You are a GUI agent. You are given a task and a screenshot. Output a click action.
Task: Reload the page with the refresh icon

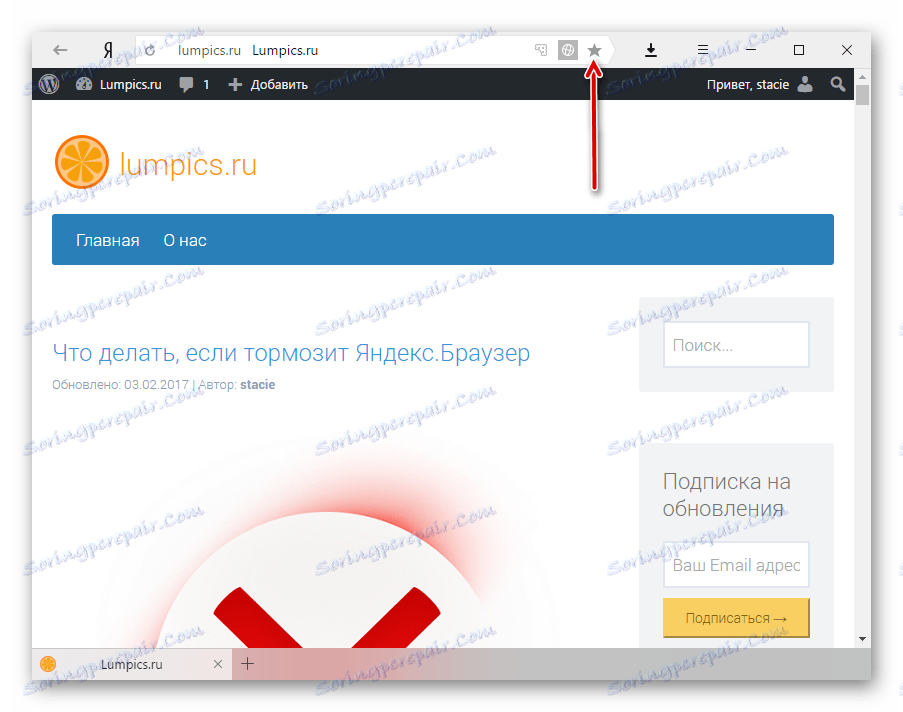(150, 50)
